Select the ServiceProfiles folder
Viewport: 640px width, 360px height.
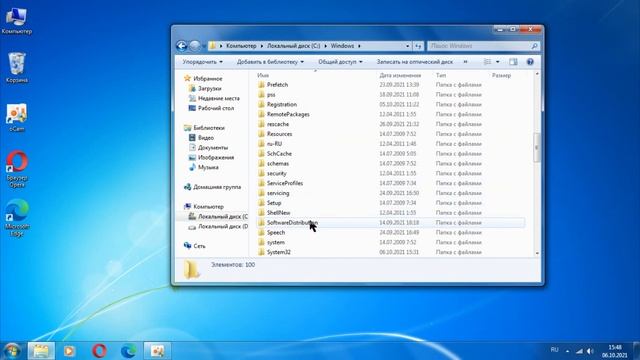click(284, 183)
